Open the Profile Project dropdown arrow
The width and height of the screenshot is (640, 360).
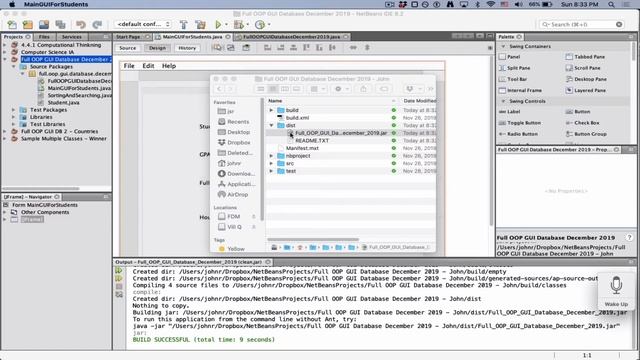(x=269, y=25)
